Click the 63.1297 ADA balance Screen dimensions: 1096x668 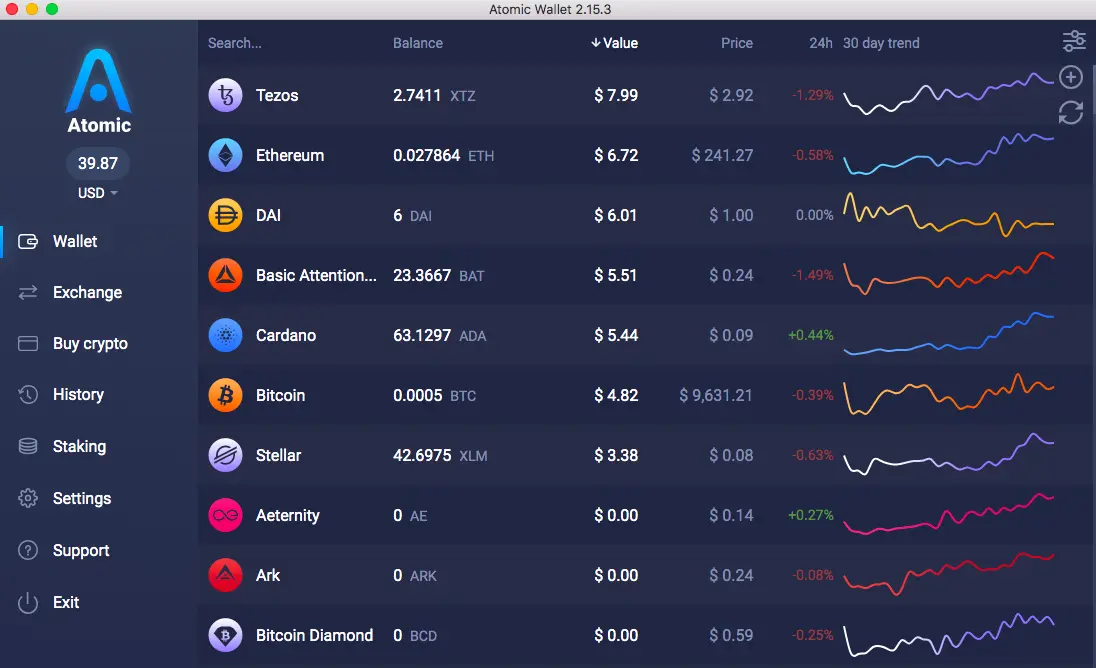pyautogui.click(x=439, y=335)
